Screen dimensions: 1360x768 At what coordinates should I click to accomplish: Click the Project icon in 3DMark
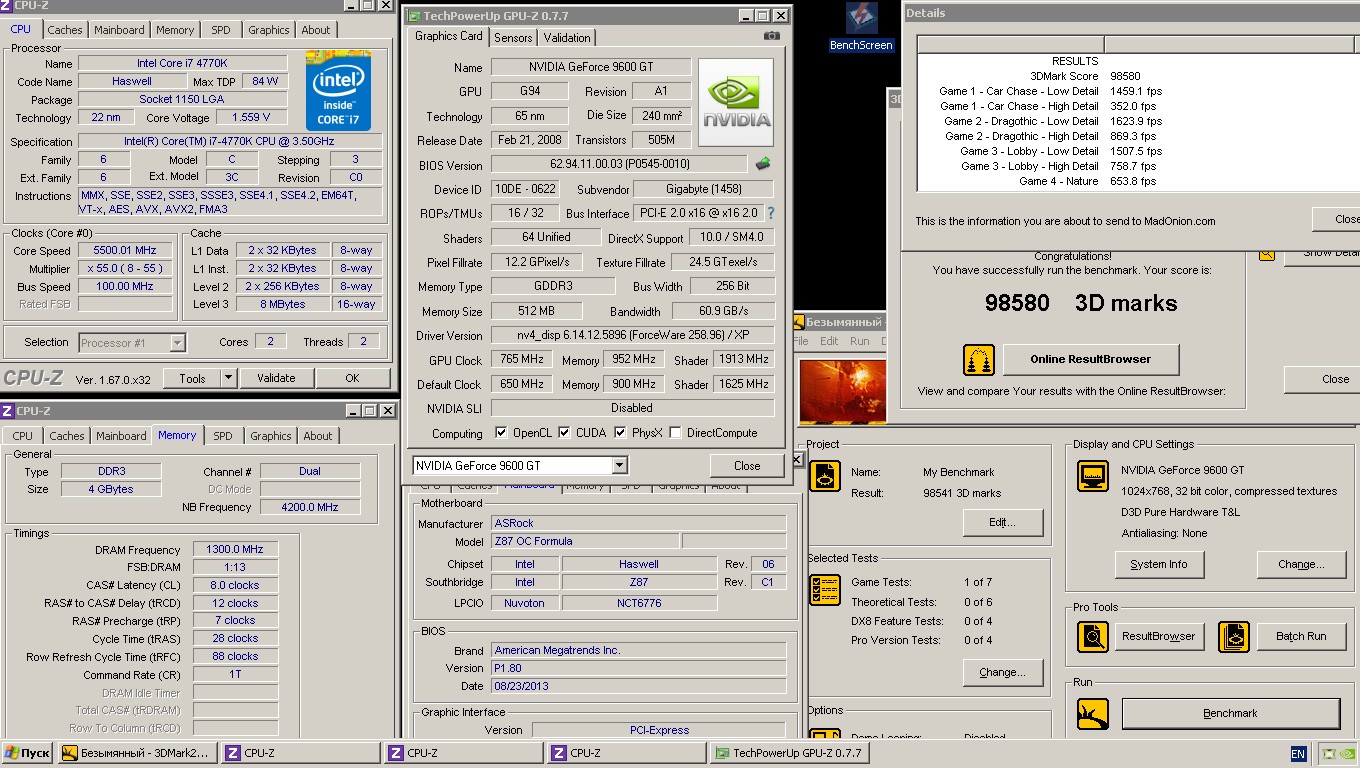click(825, 476)
